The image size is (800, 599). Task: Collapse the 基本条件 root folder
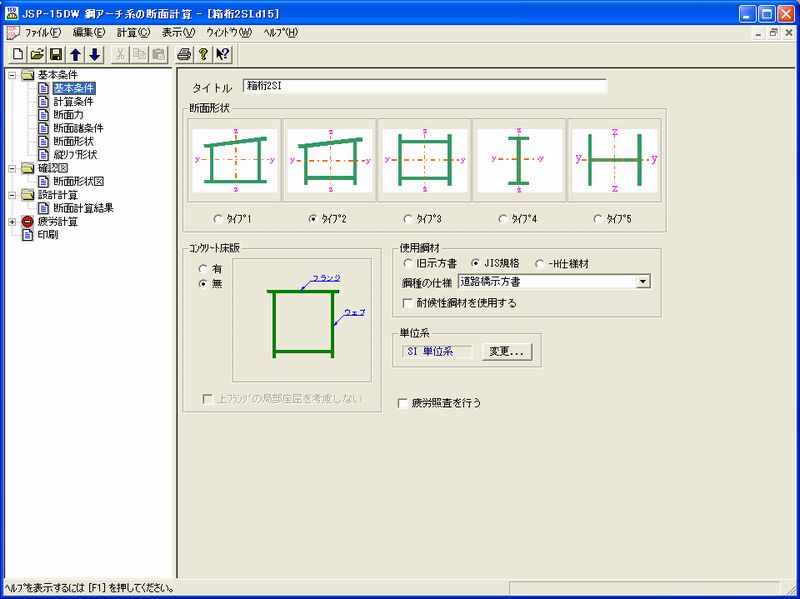click(x=12, y=76)
